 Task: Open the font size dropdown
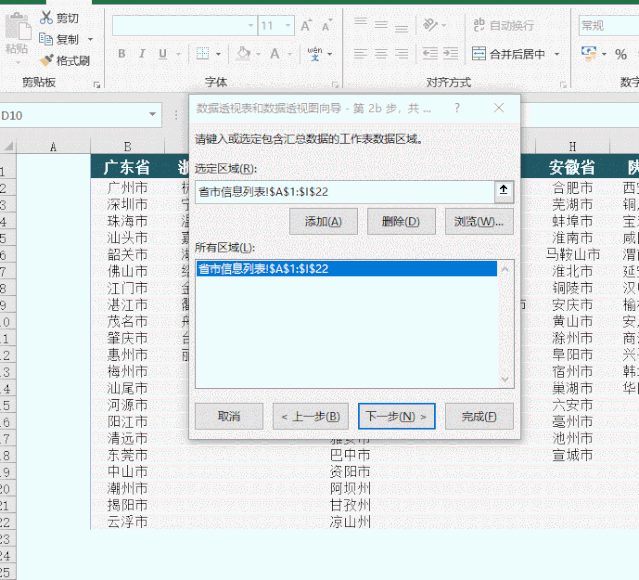288,26
